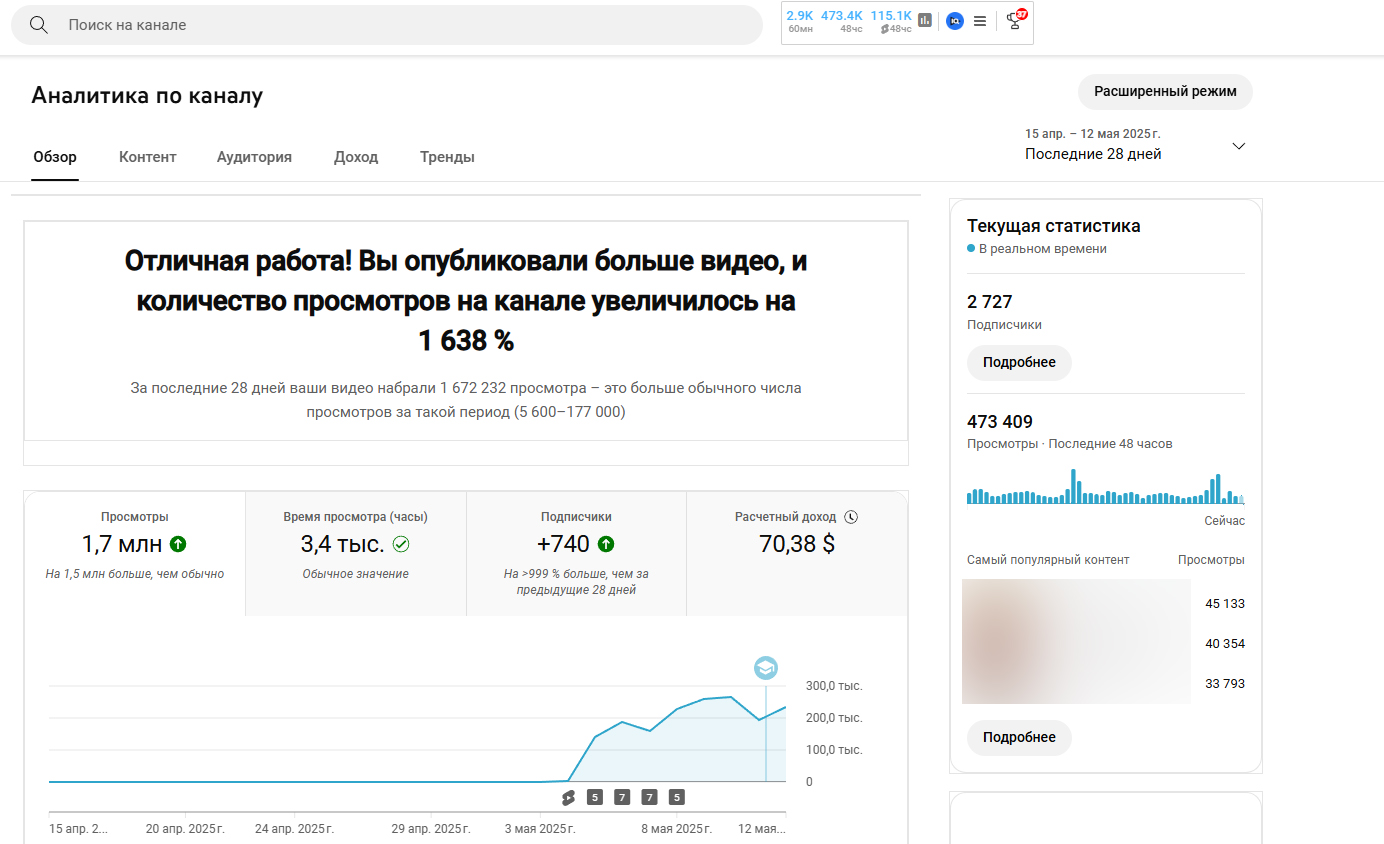
Task: Go to the Доход tab
Action: point(356,157)
